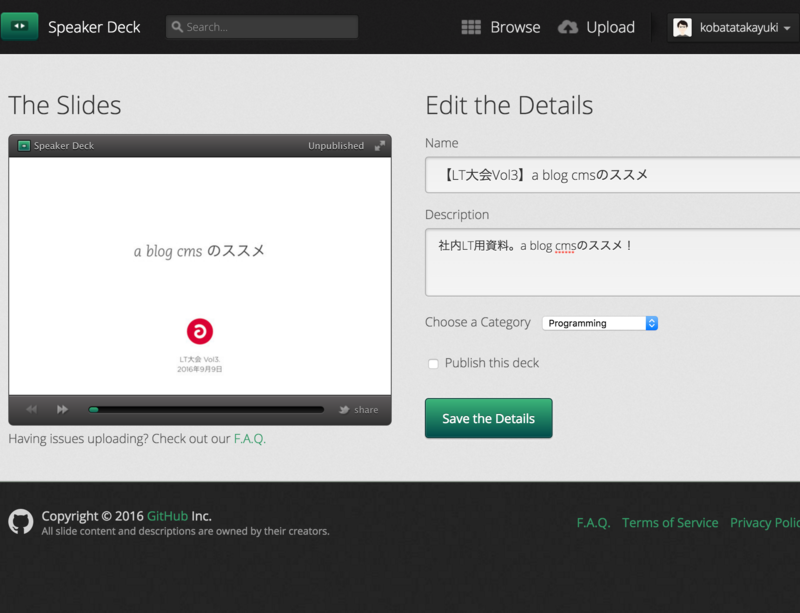Click the small Speaker Deck icon in player
This screenshot has height=613, width=800.
23,146
